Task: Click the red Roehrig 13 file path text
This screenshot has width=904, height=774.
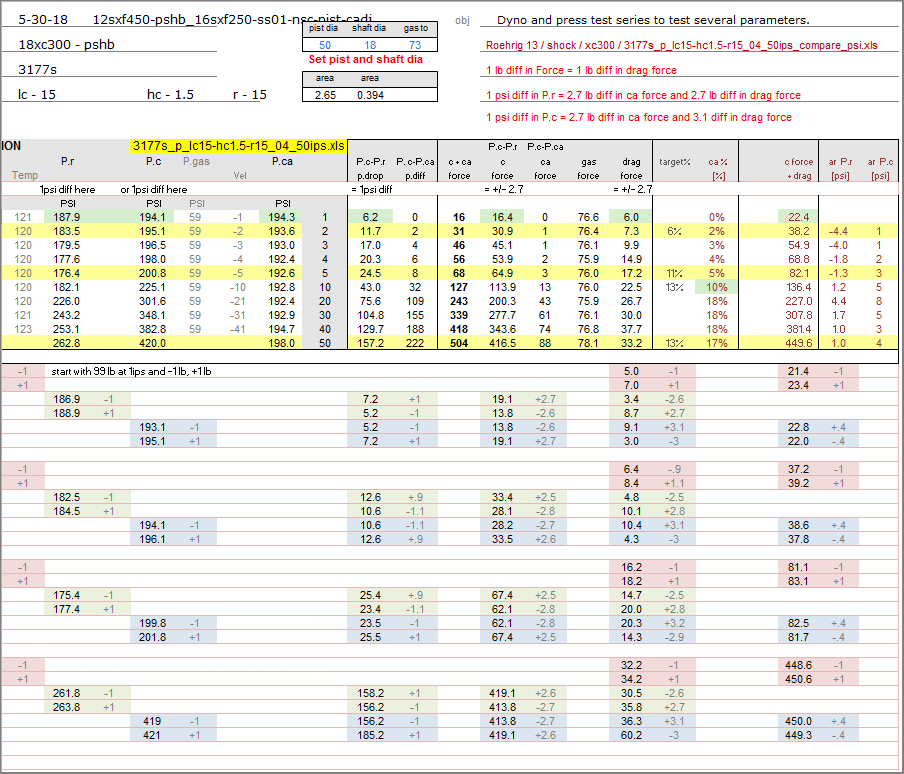Action: 681,45
